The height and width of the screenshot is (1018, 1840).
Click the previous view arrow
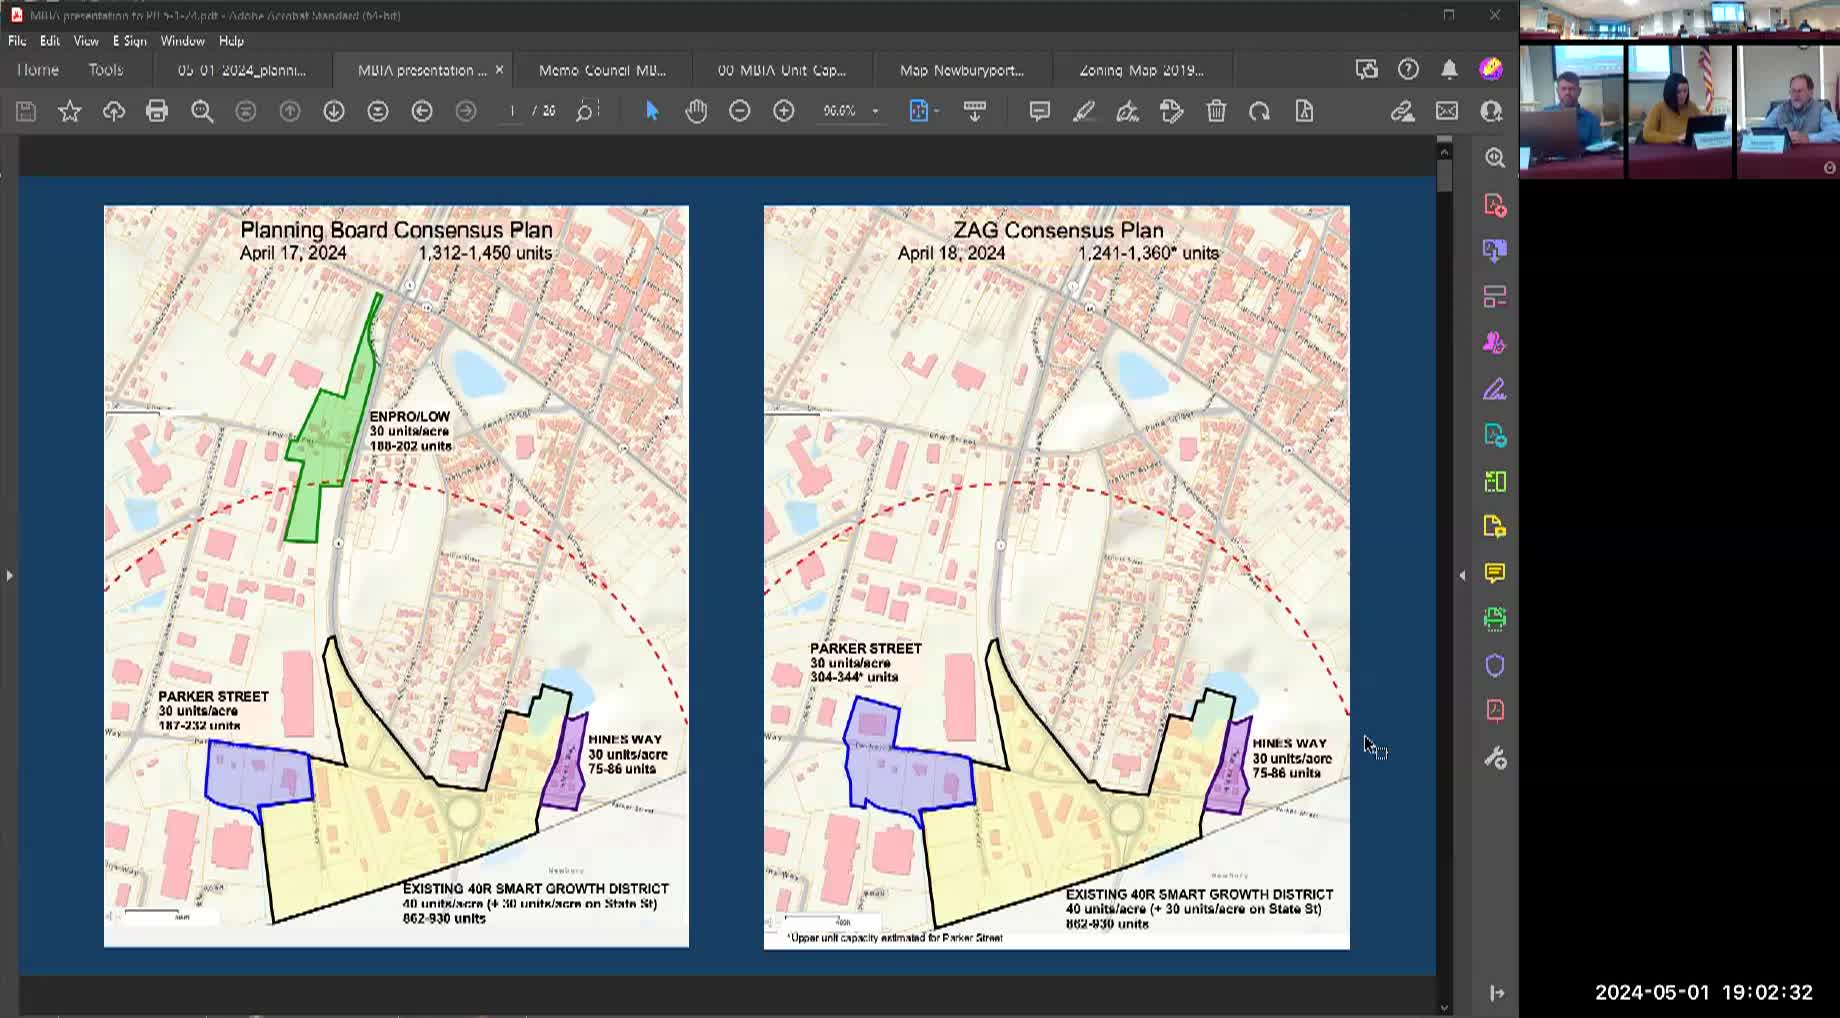422,111
